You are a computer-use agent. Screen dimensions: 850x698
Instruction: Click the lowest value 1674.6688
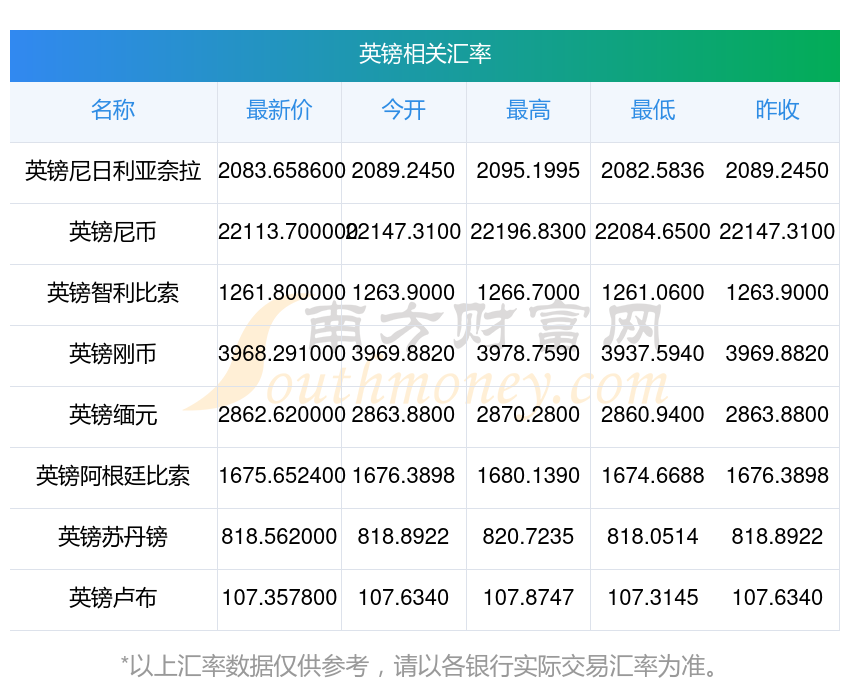653,476
